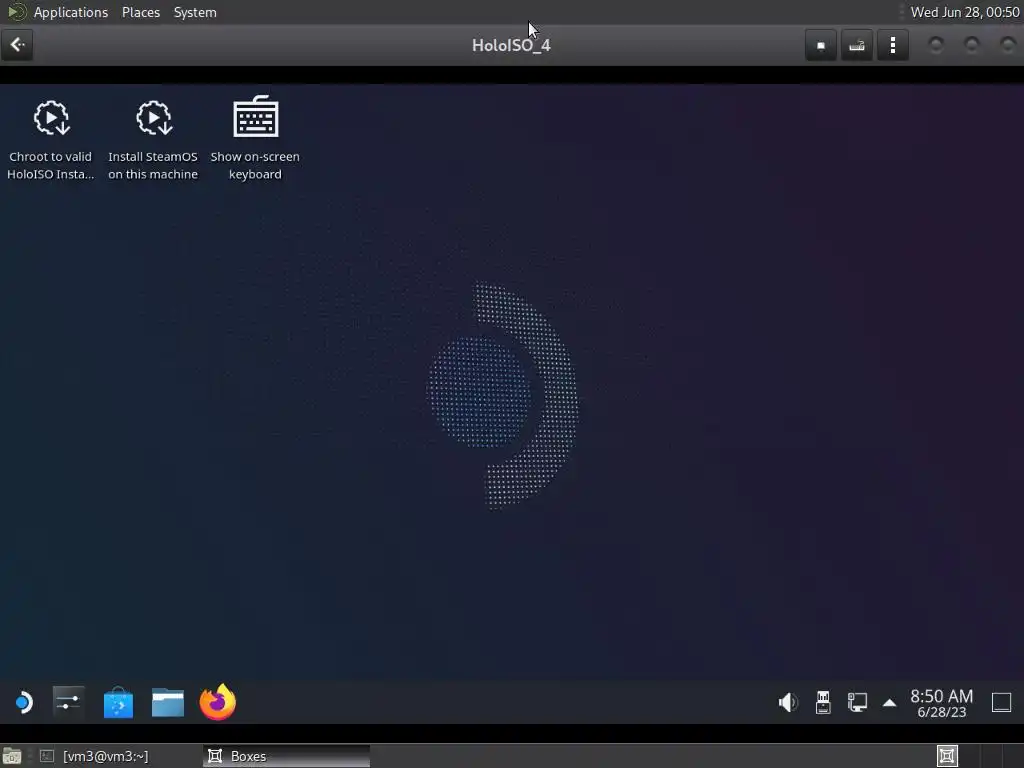Open the SteamOS application launcher
The height and width of the screenshot is (768, 1024).
[24, 703]
